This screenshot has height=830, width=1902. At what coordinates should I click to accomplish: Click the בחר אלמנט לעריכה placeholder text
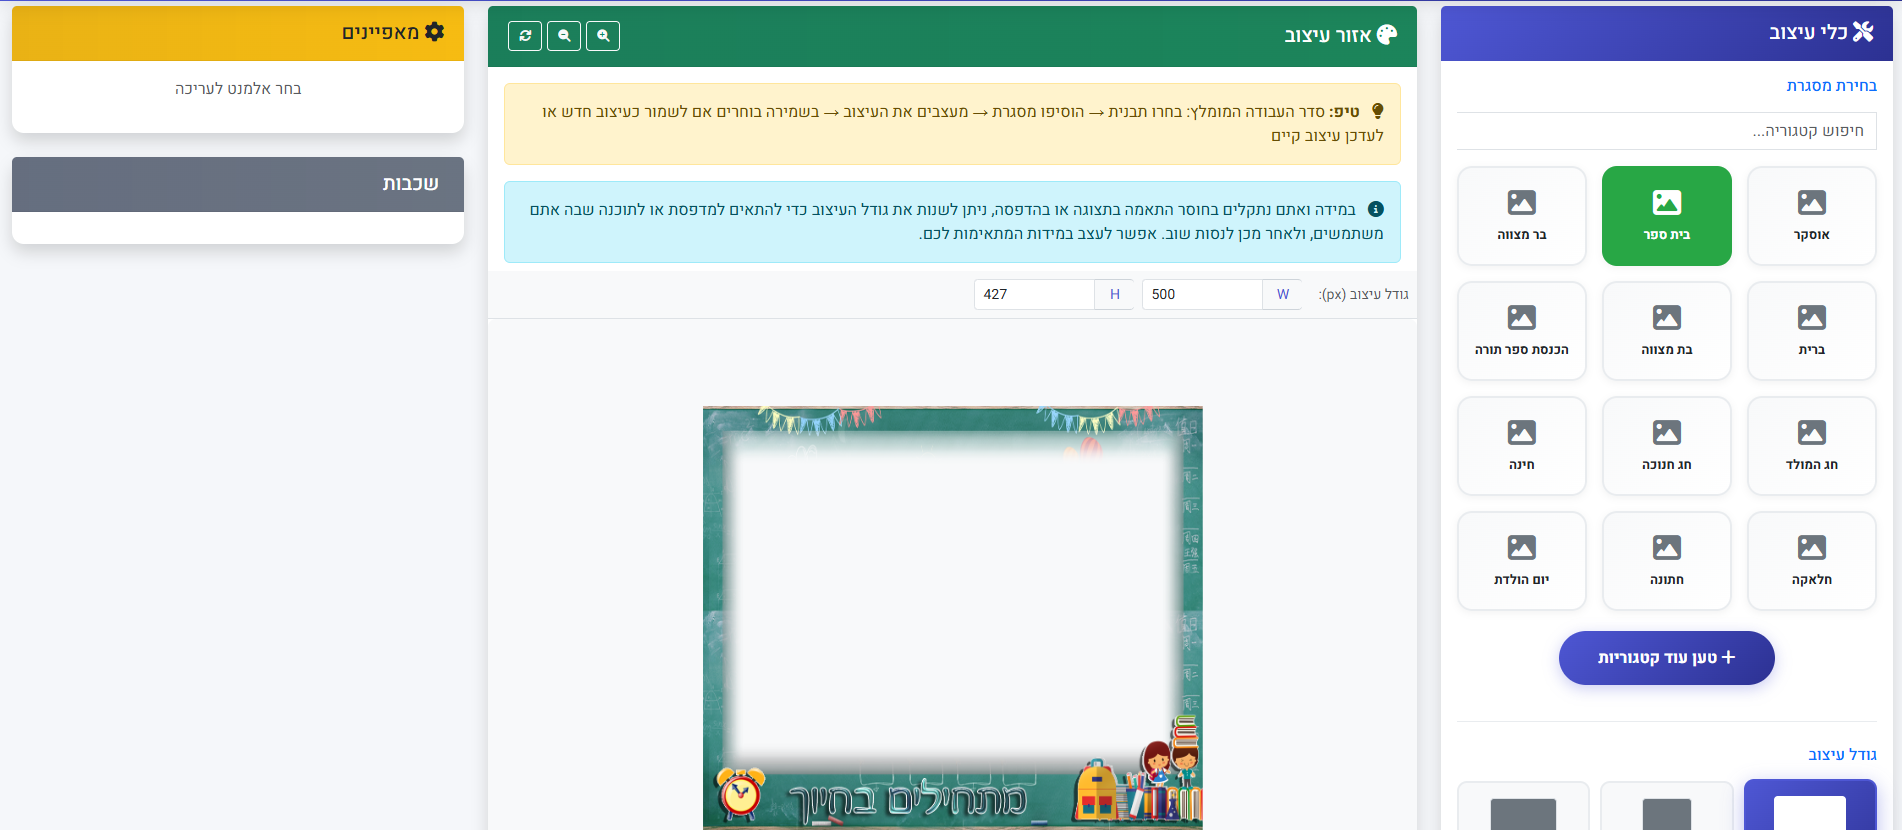pyautogui.click(x=238, y=89)
